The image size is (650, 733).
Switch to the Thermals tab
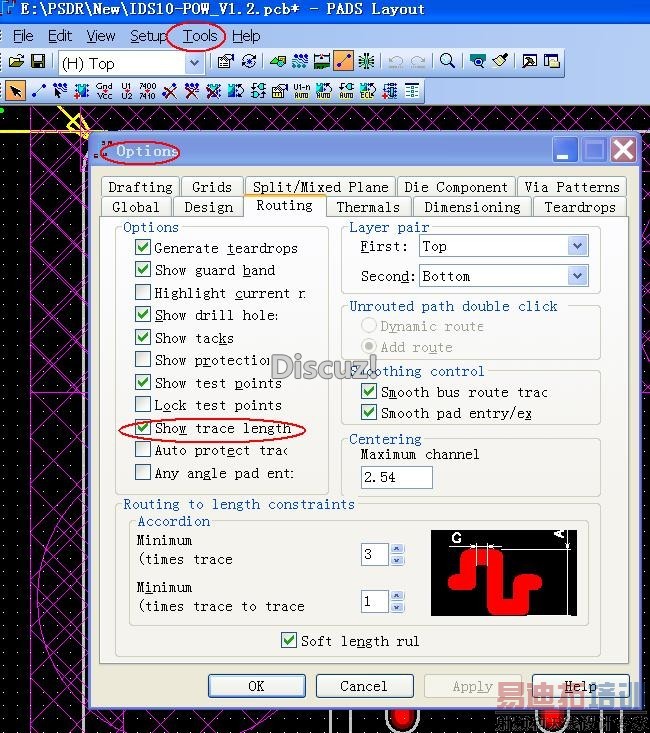tap(368, 207)
